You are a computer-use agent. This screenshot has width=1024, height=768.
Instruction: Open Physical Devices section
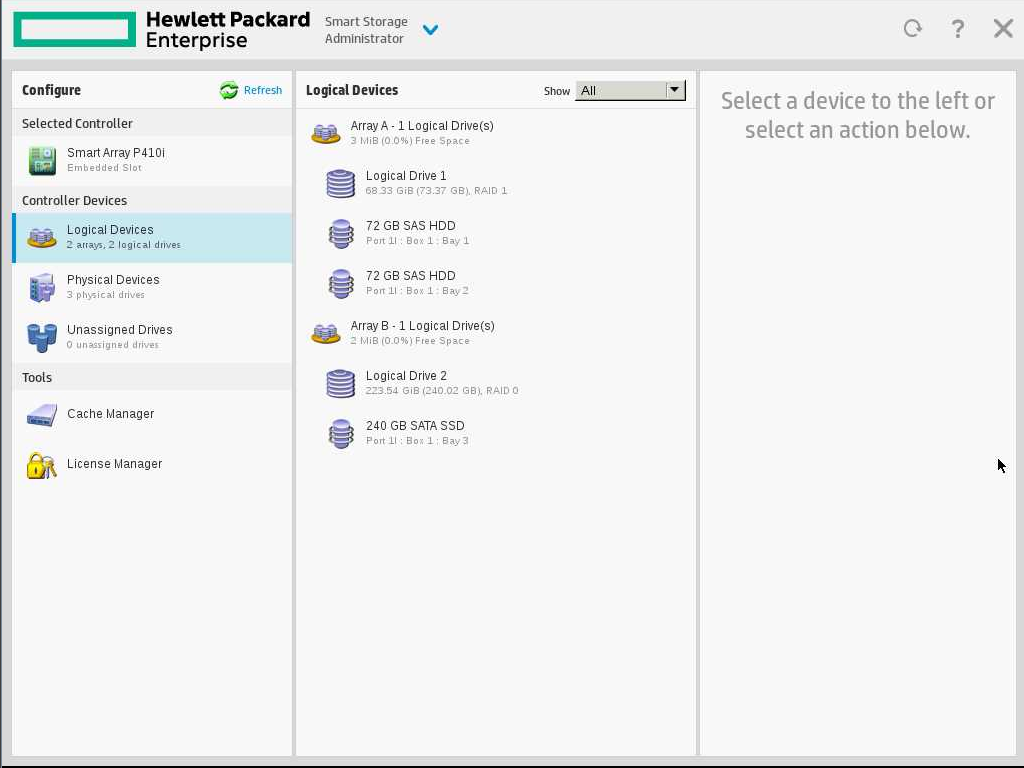click(152, 287)
